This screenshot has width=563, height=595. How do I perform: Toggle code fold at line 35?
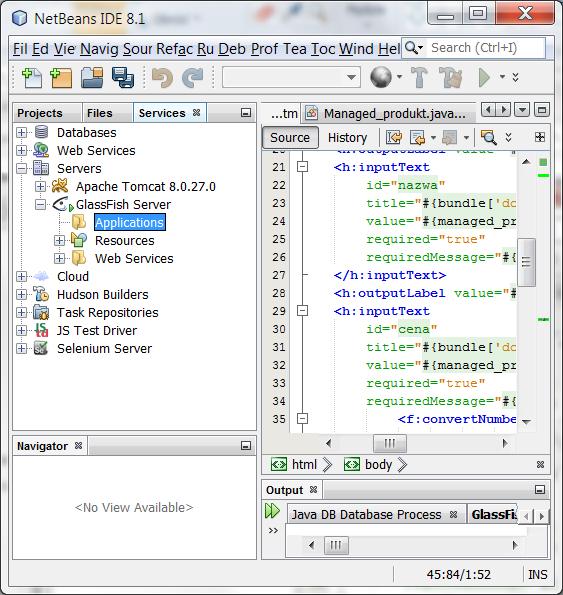(302, 419)
